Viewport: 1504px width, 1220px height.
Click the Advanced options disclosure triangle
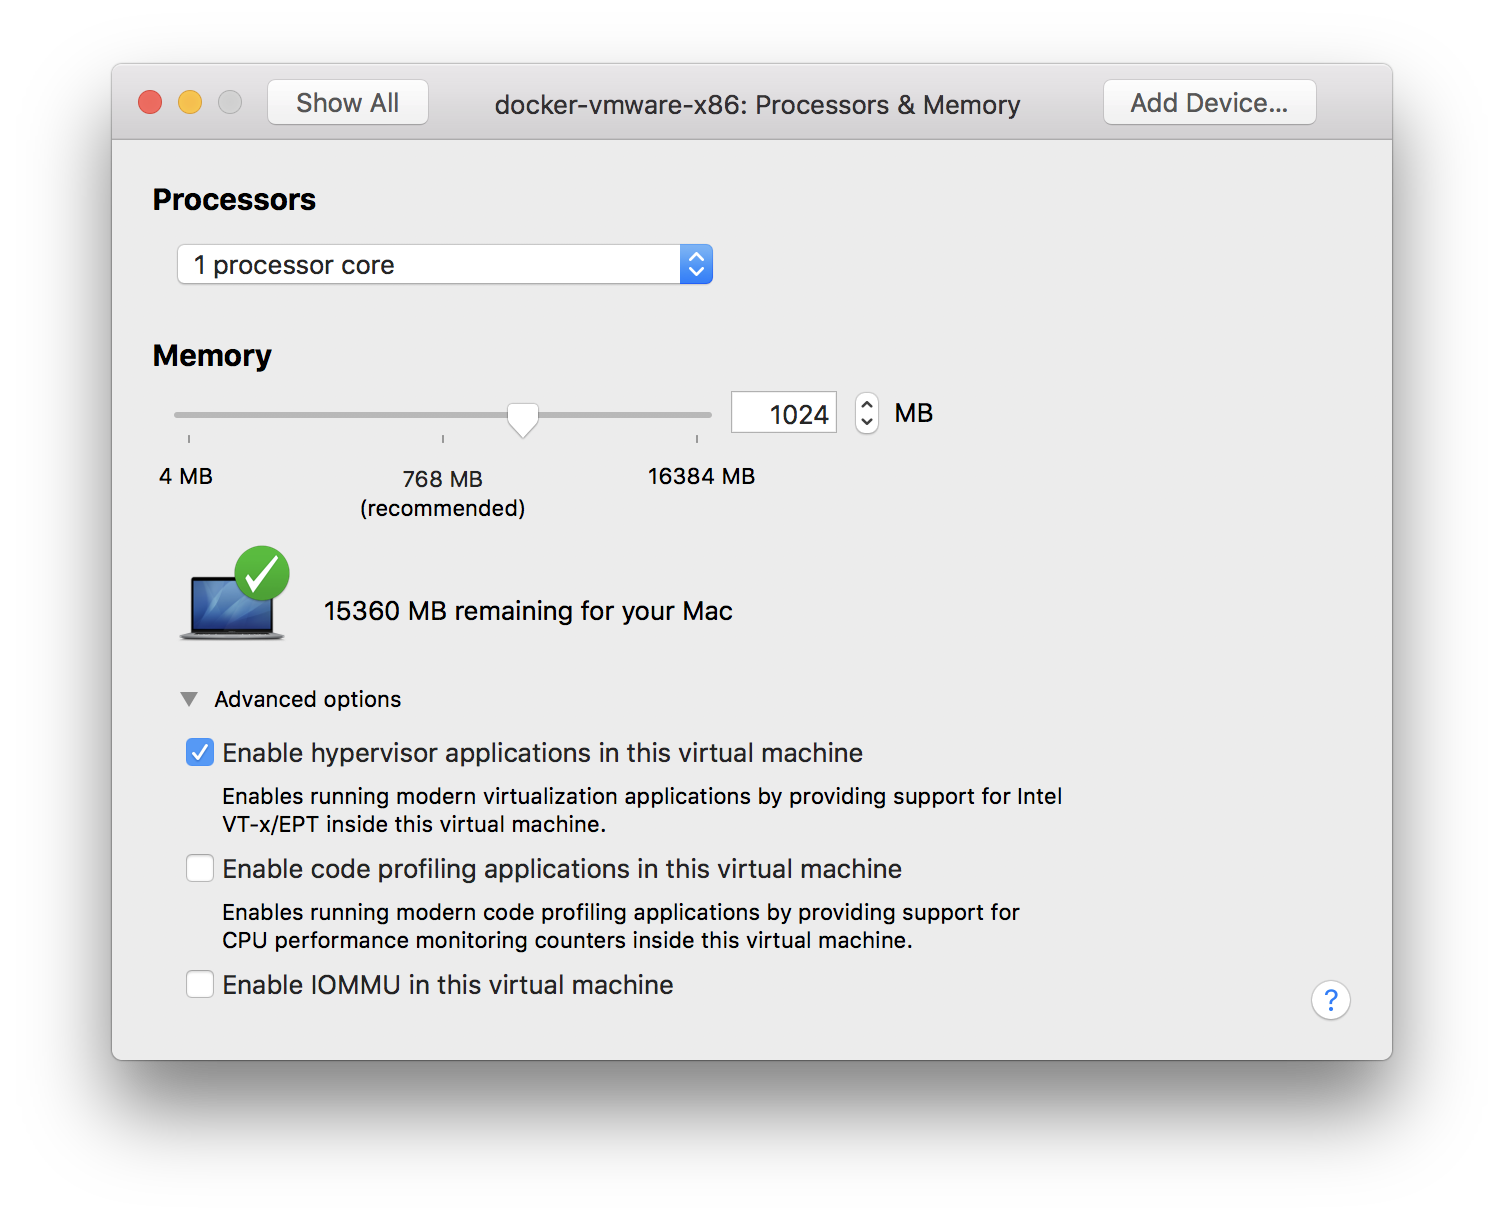189,699
